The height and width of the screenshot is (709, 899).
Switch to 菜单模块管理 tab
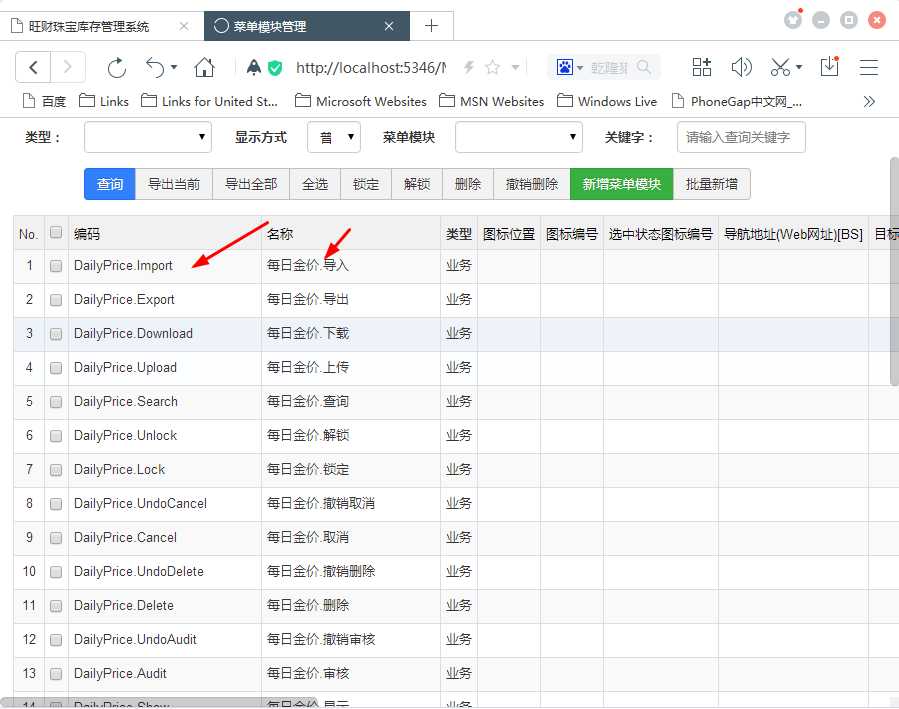(307, 26)
